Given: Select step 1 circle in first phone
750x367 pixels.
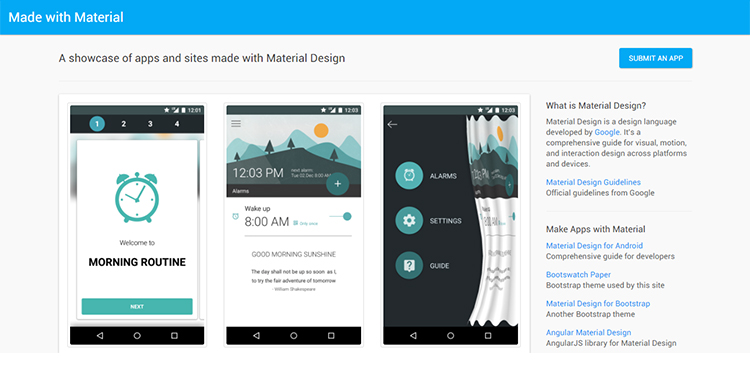Looking at the screenshot, I should (97, 124).
